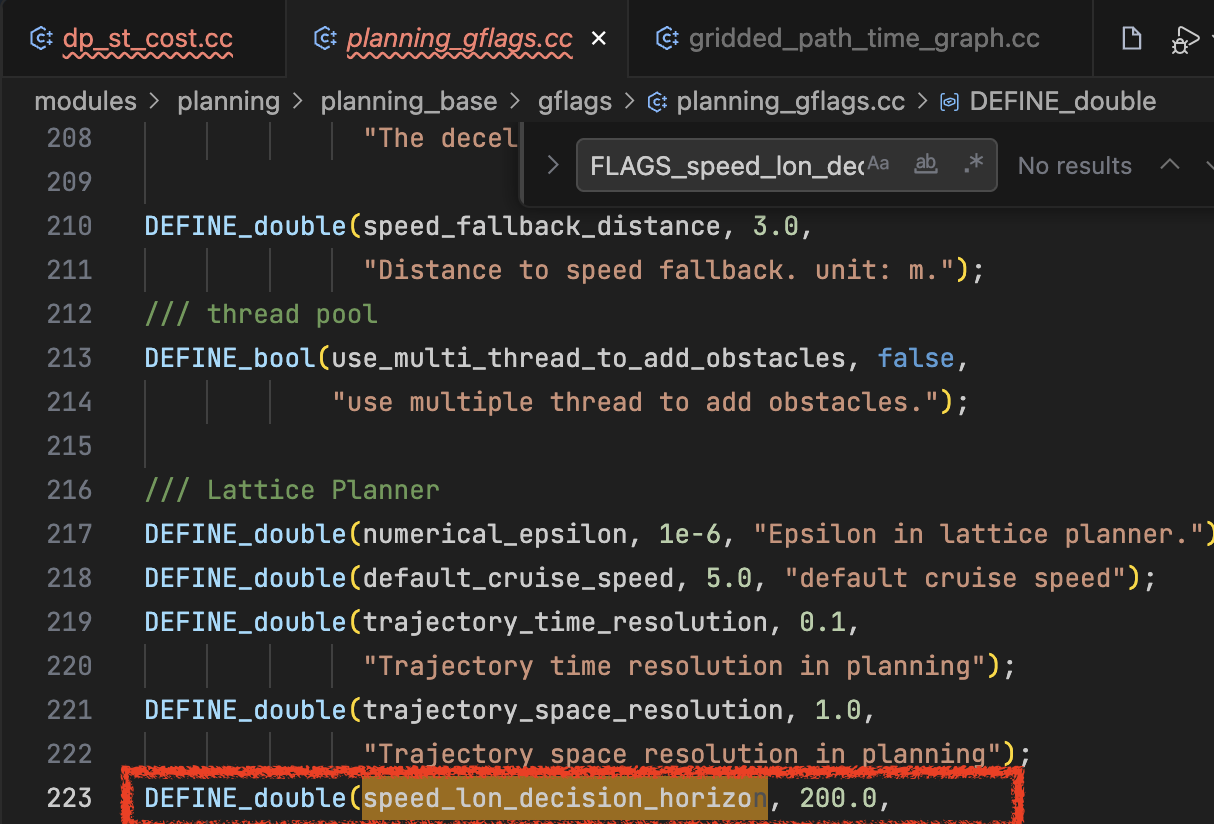The width and height of the screenshot is (1214, 824).
Task: Click the symbol icon before DEFINE_double breadcrumb
Action: 951,102
